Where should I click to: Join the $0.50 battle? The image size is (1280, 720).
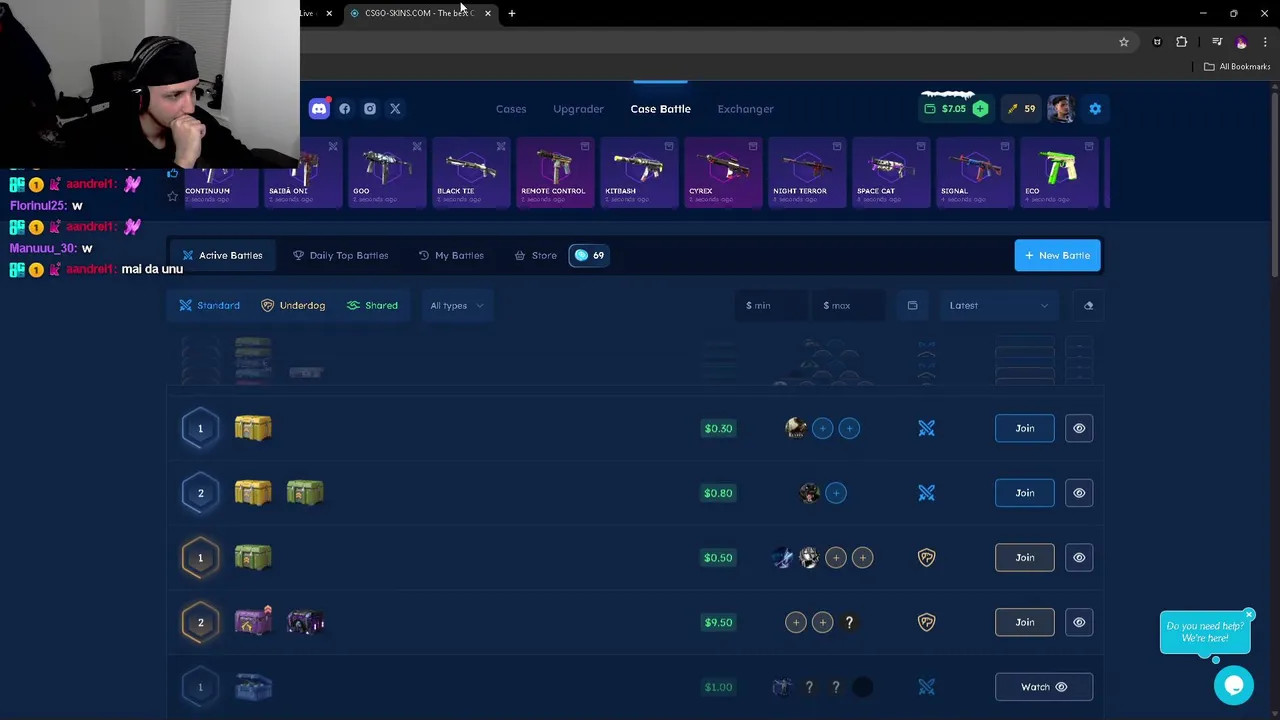[1025, 557]
